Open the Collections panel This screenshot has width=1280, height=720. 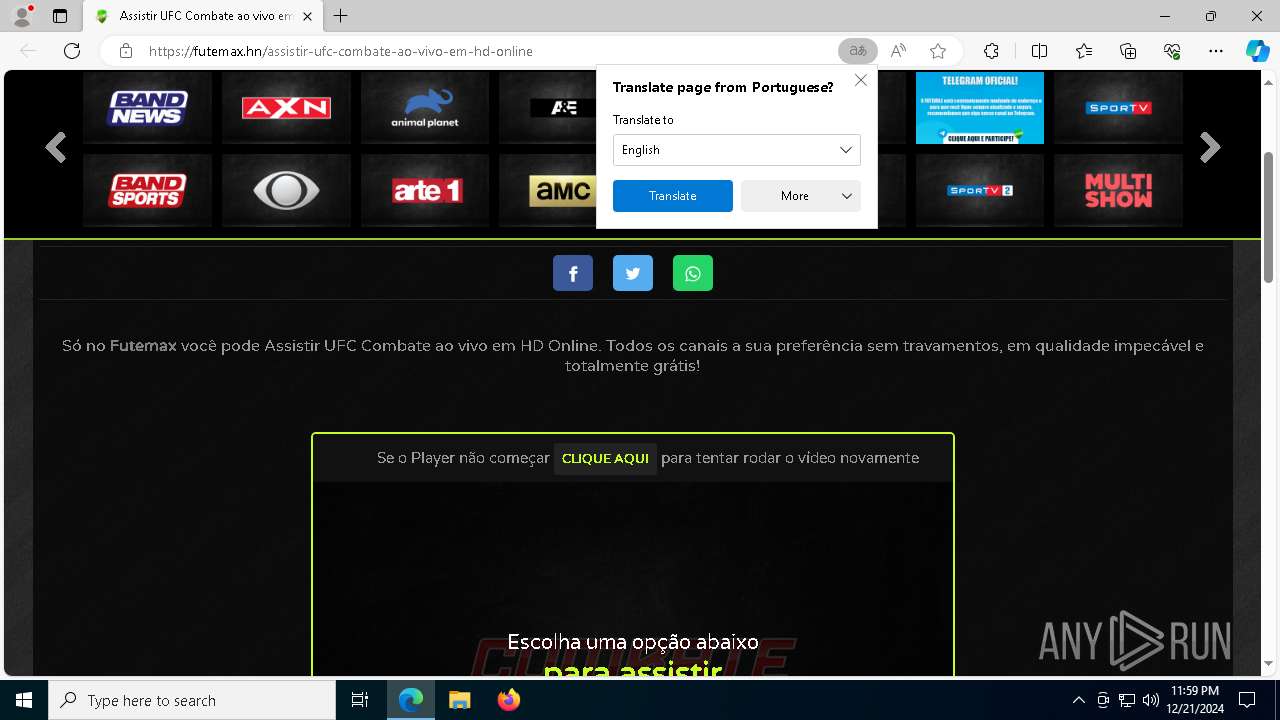pos(1128,51)
